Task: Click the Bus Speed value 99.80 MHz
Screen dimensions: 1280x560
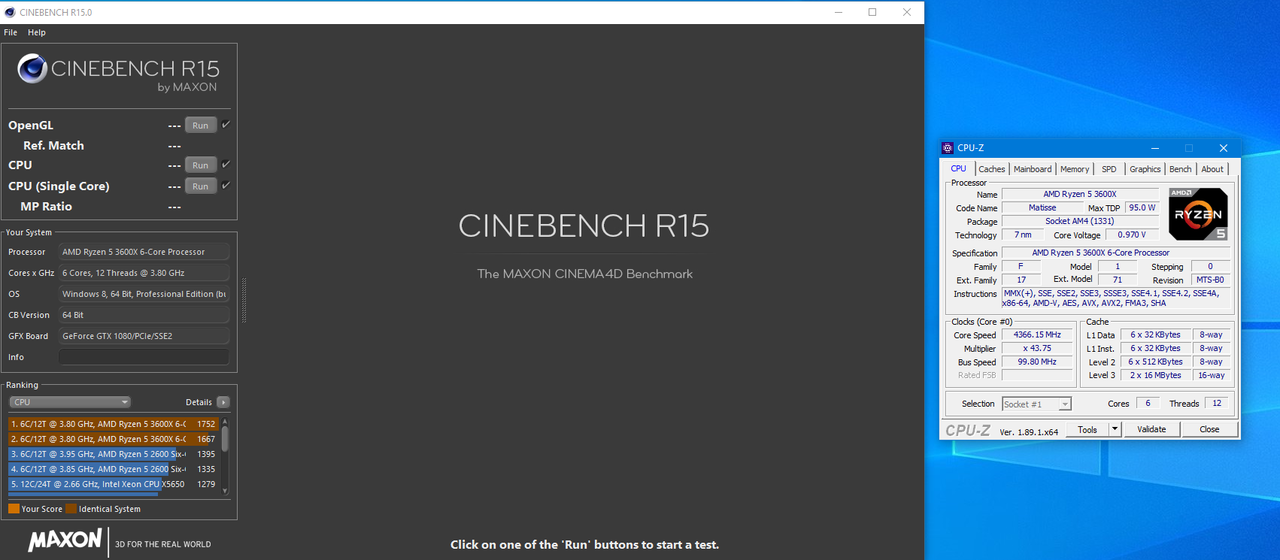Action: point(1038,362)
